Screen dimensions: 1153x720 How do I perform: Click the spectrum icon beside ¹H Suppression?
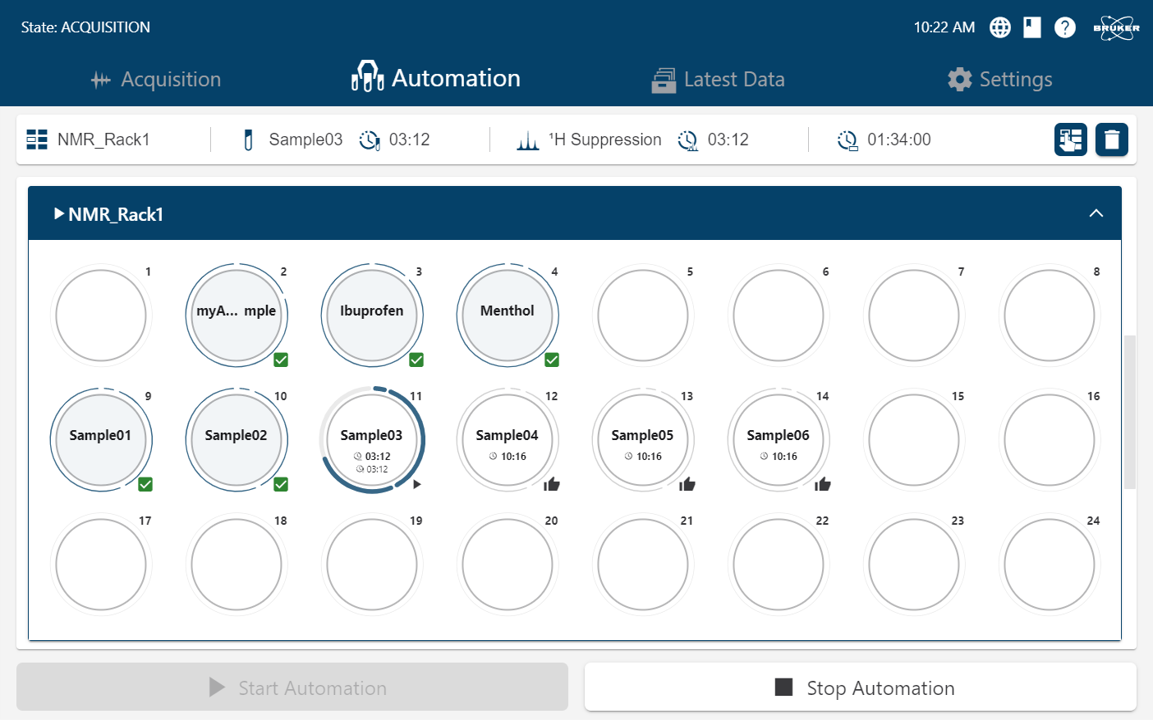(527, 140)
